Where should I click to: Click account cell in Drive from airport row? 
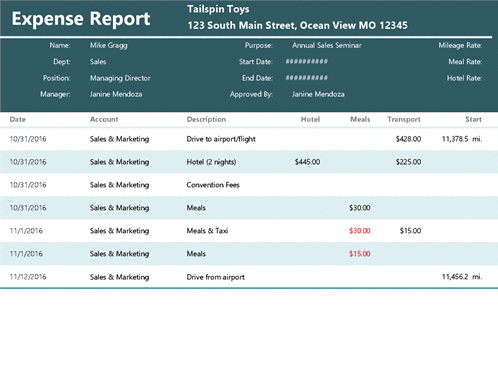(119, 277)
